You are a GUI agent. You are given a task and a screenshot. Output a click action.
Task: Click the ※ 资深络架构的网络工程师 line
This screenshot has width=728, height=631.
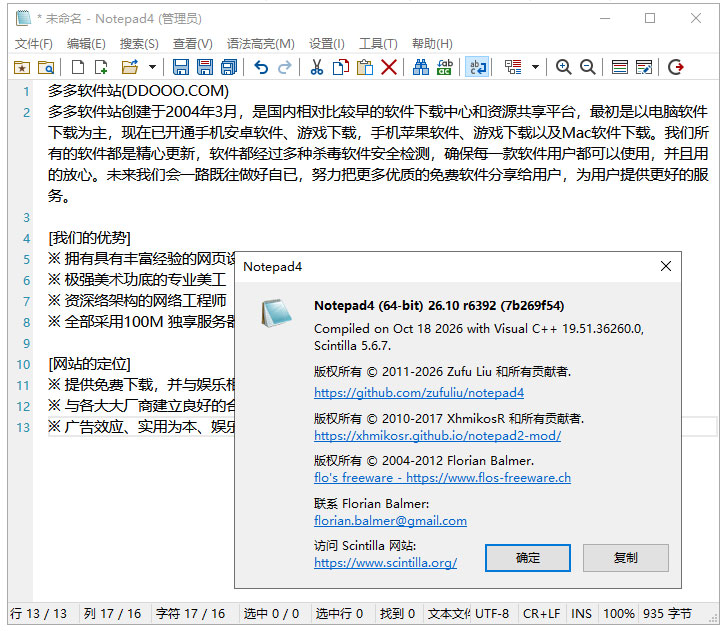137,301
